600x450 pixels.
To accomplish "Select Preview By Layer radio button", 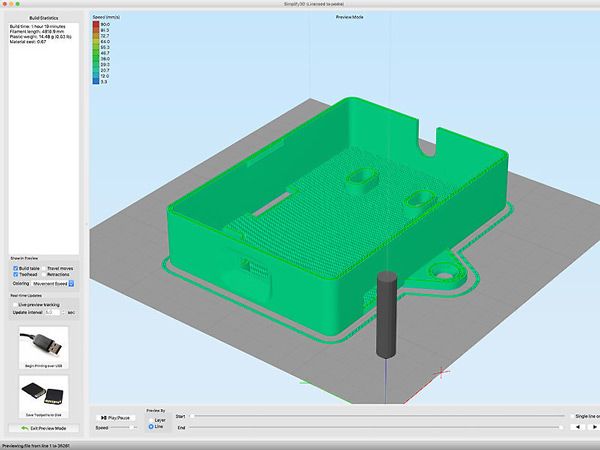I will 150,420.
